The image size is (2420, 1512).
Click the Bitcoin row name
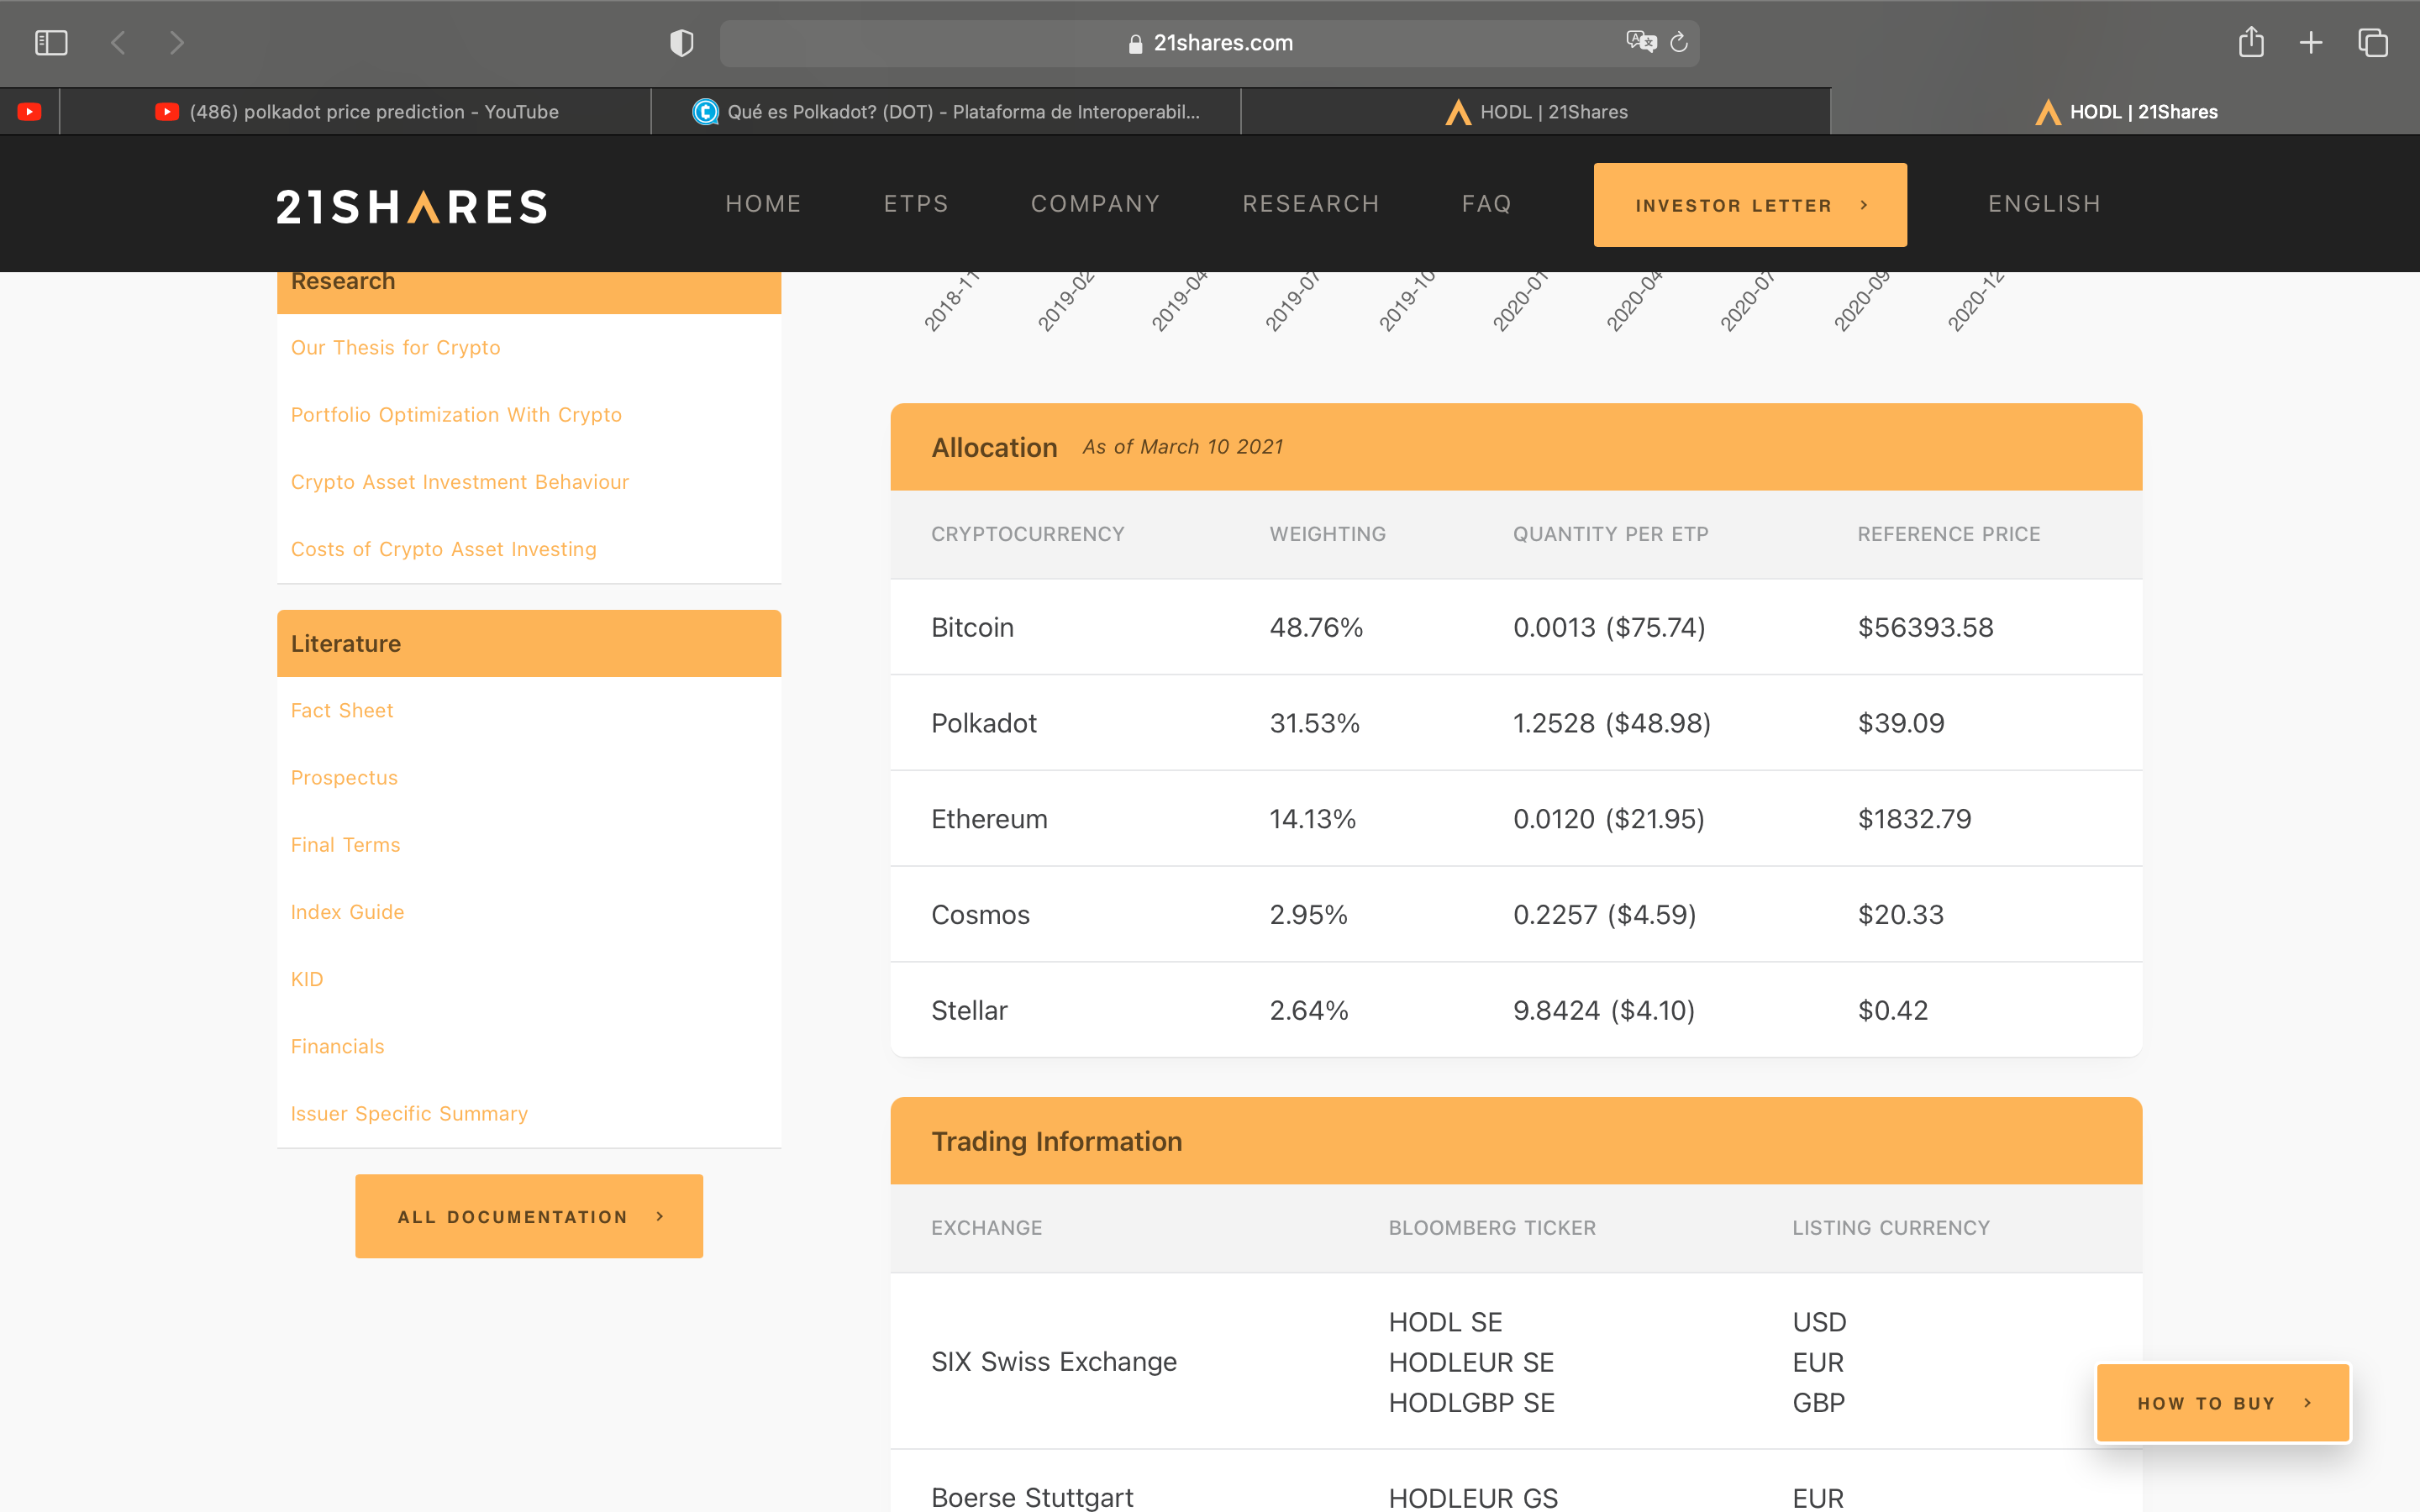pos(972,627)
